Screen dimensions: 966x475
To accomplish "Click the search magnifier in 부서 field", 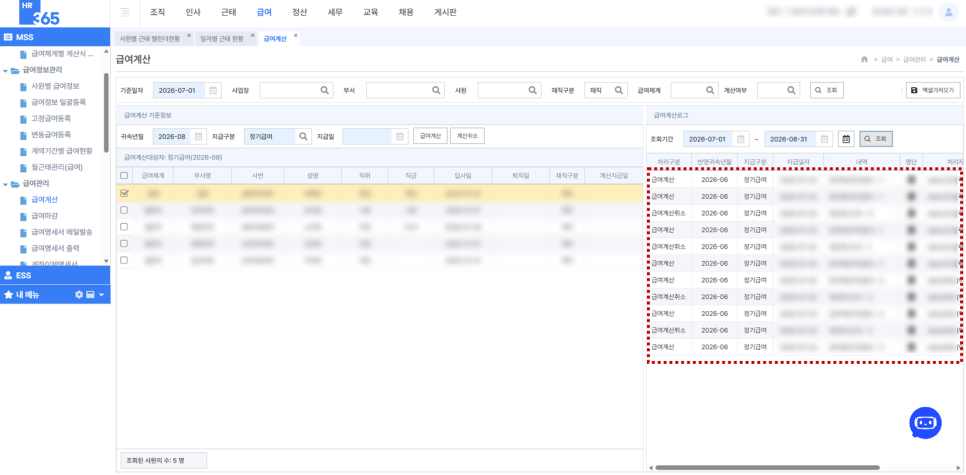I will point(436,91).
